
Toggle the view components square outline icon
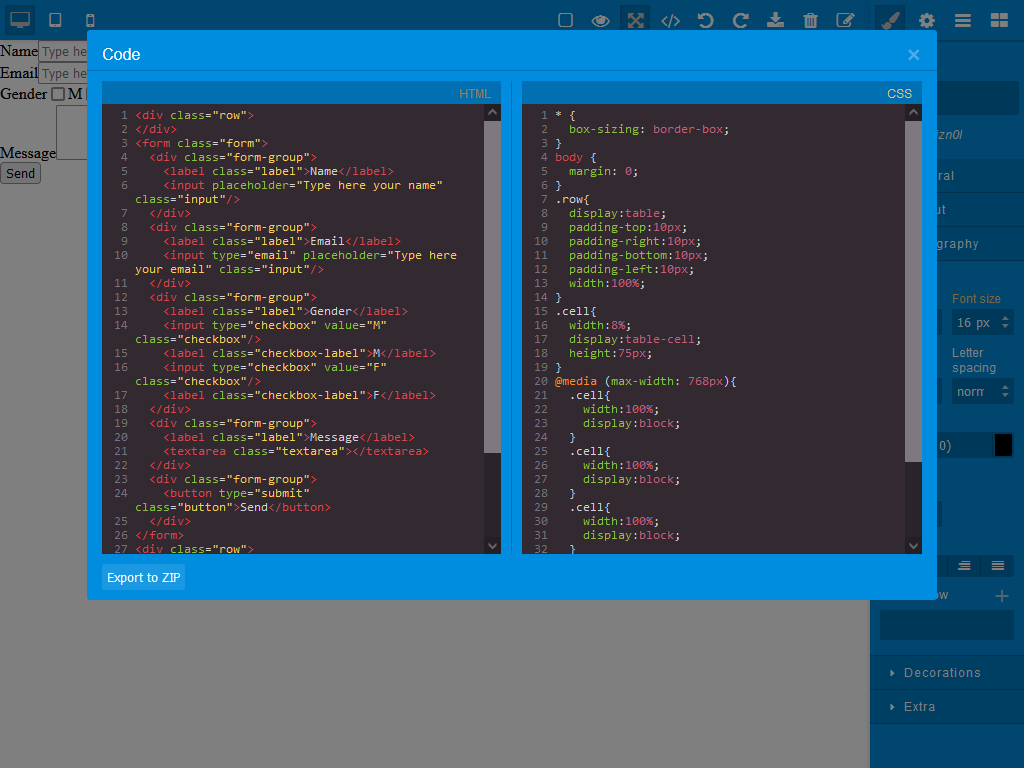pyautogui.click(x=566, y=21)
